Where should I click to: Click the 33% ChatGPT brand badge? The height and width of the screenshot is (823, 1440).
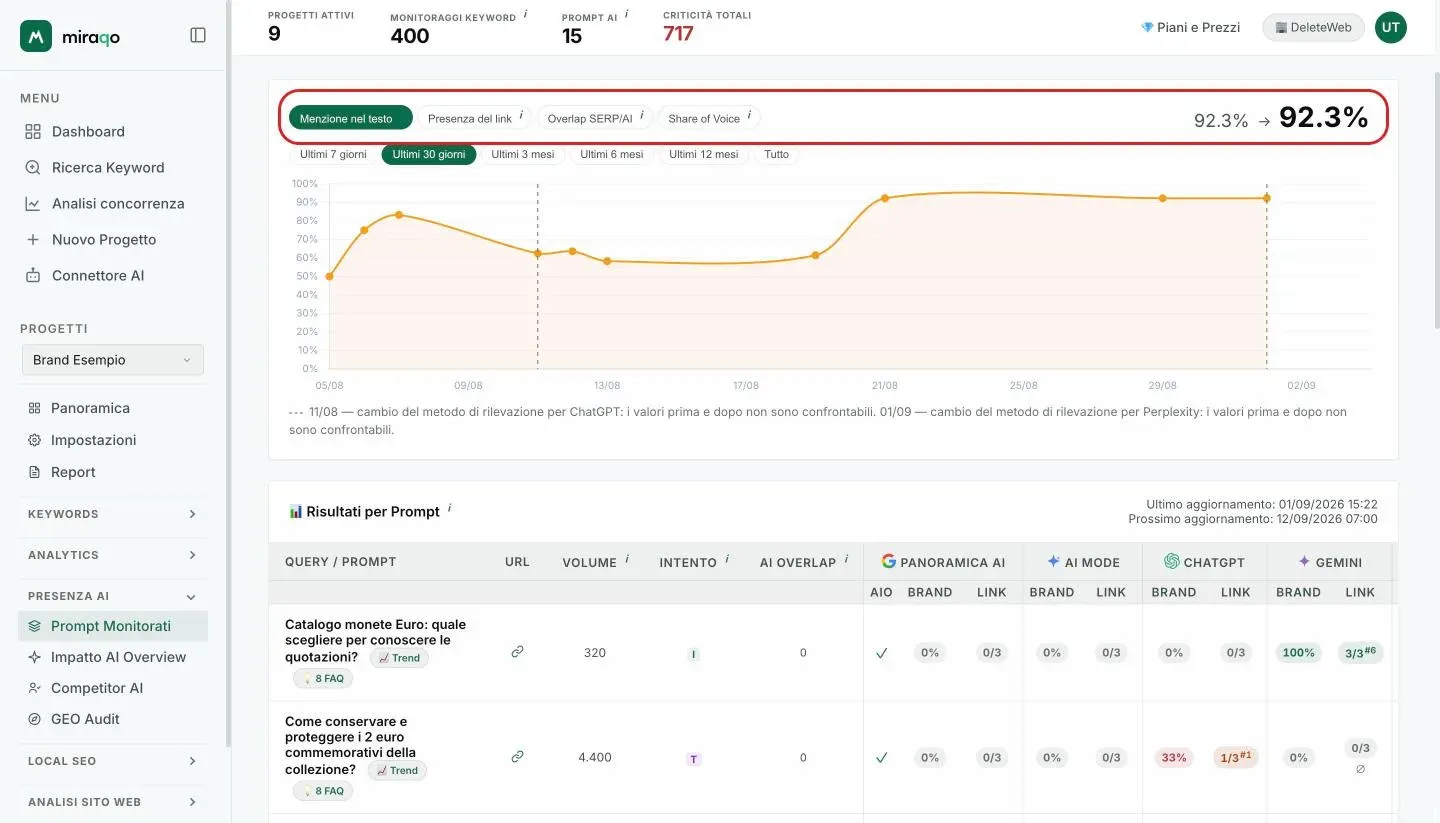pyautogui.click(x=1174, y=757)
